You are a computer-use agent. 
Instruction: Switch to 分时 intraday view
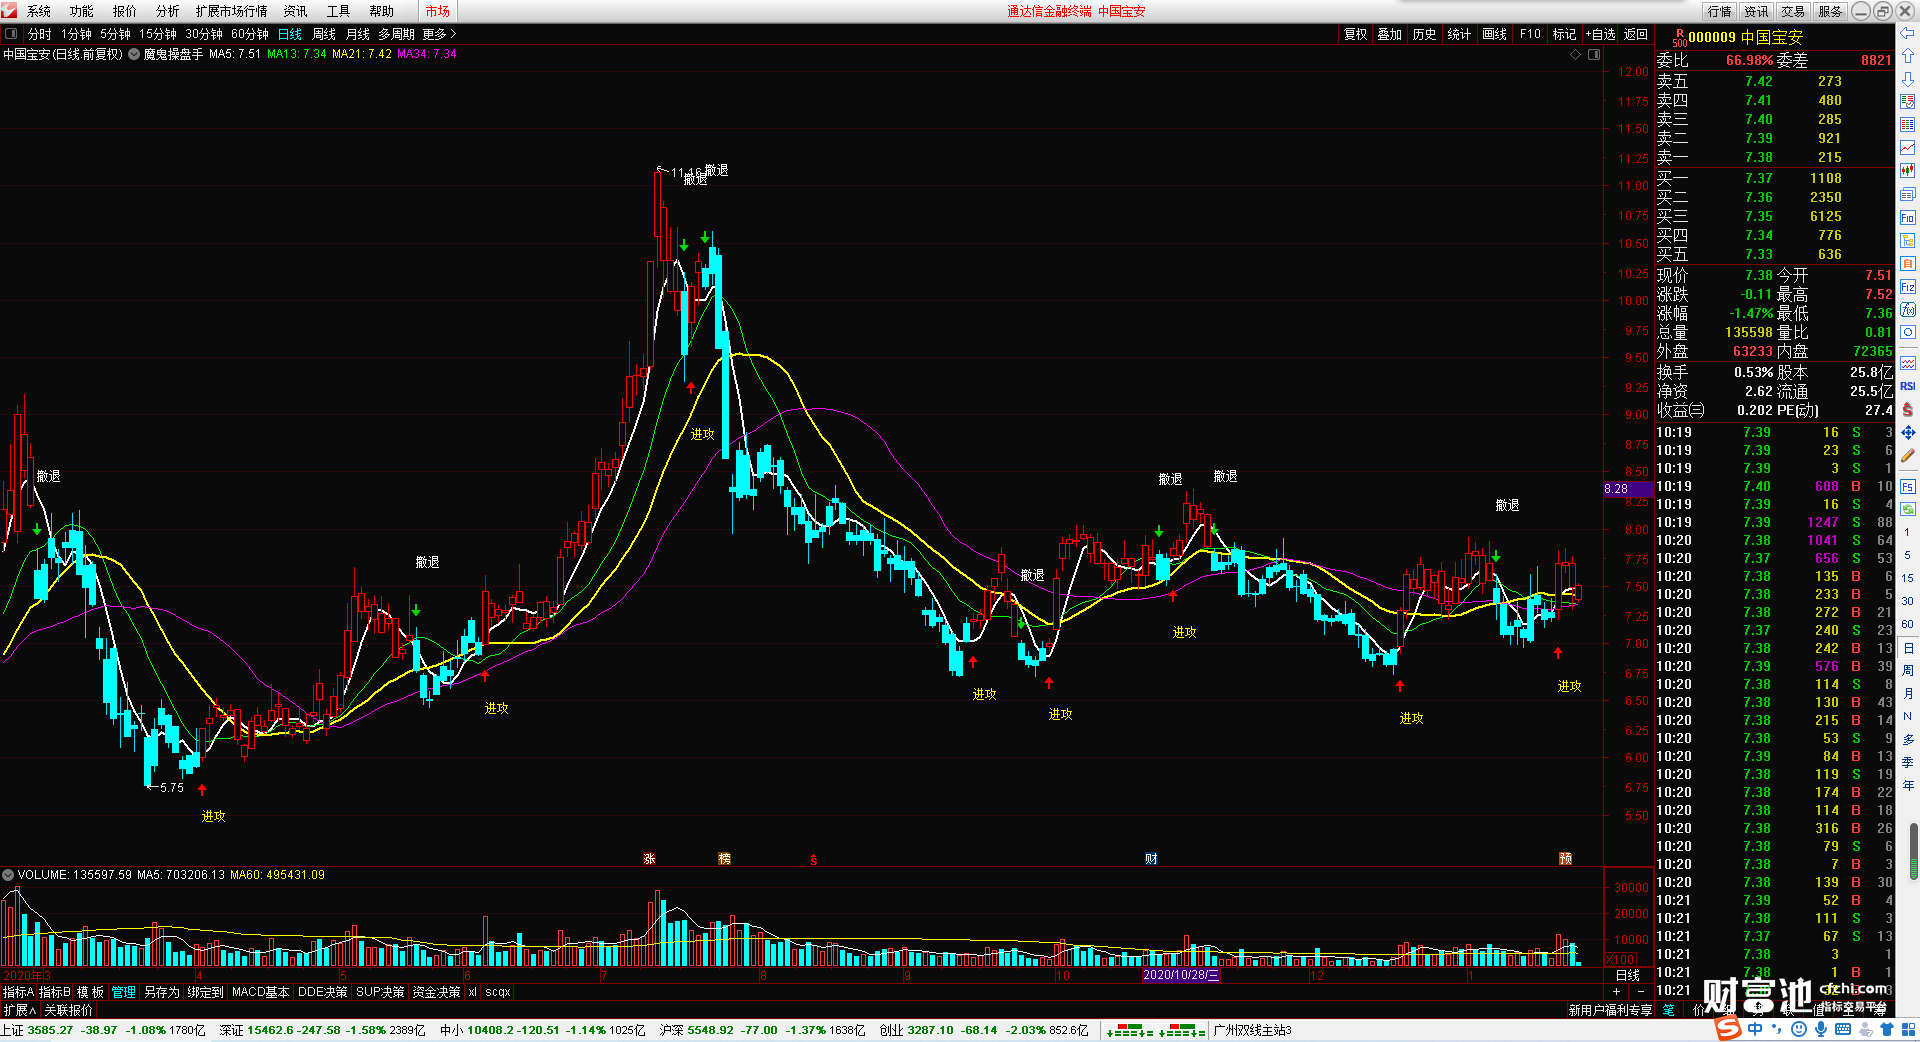(x=39, y=34)
